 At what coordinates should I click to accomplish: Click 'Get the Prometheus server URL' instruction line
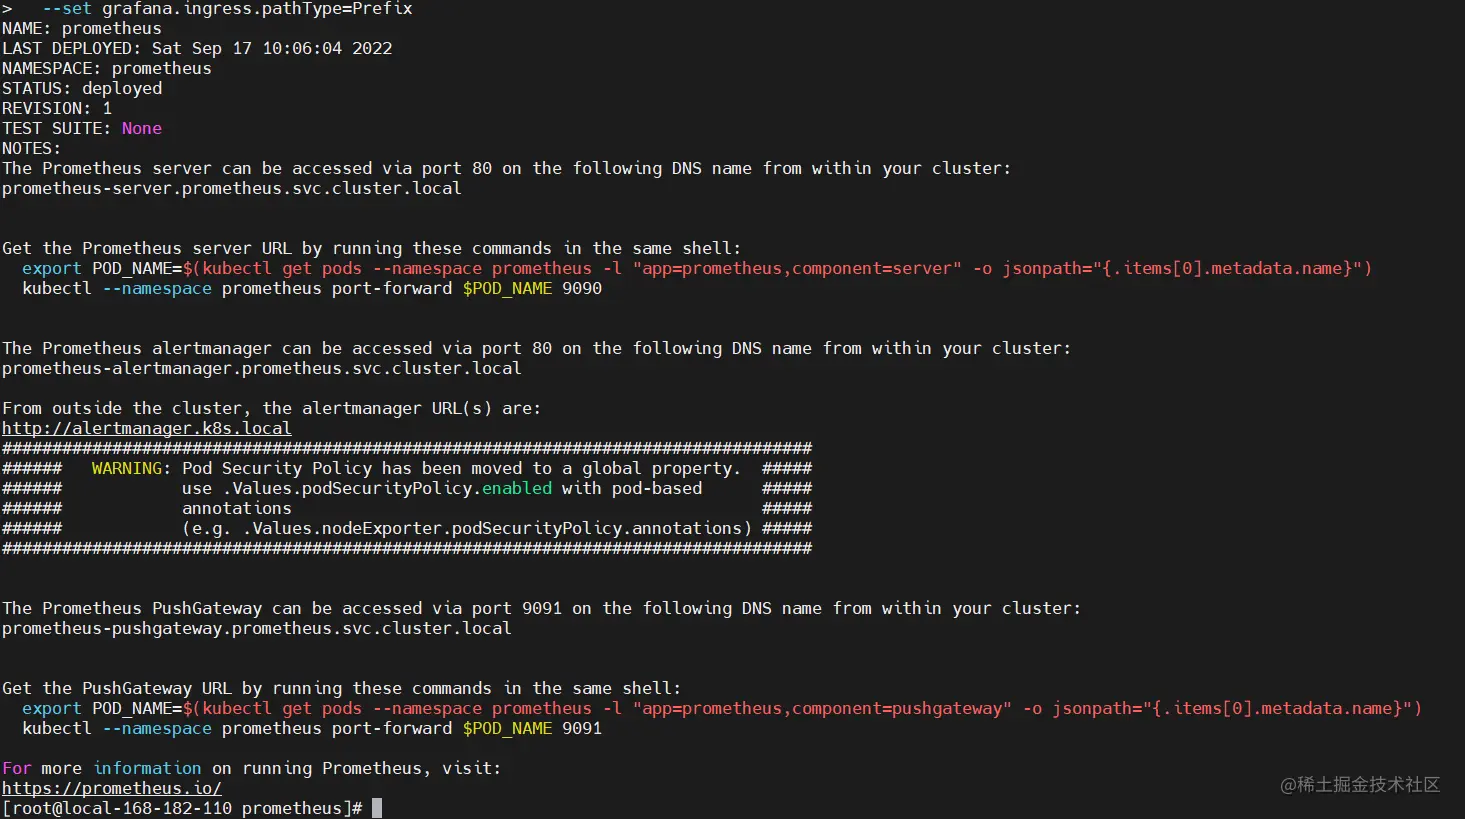[x=372, y=248]
